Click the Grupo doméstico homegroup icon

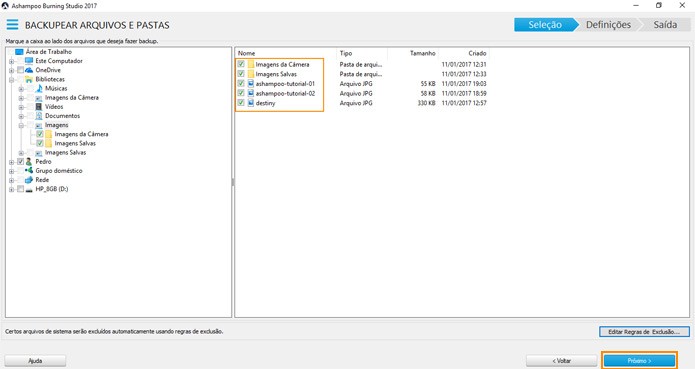click(x=29, y=171)
